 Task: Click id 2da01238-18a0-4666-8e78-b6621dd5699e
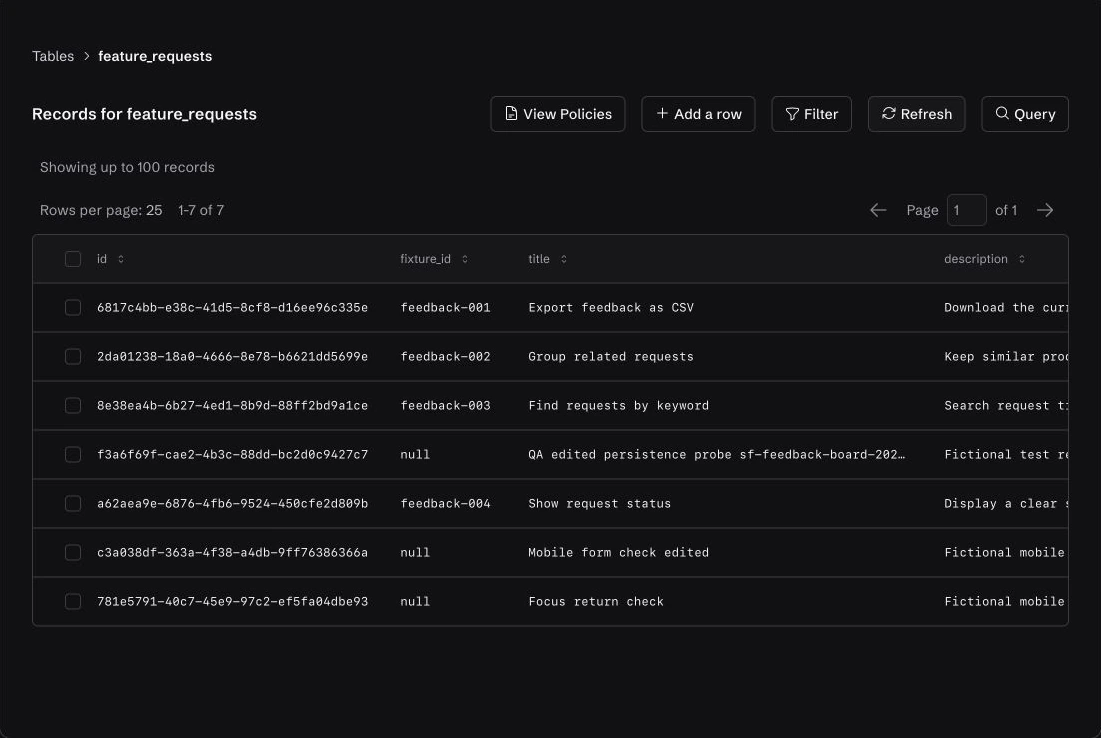(x=232, y=357)
